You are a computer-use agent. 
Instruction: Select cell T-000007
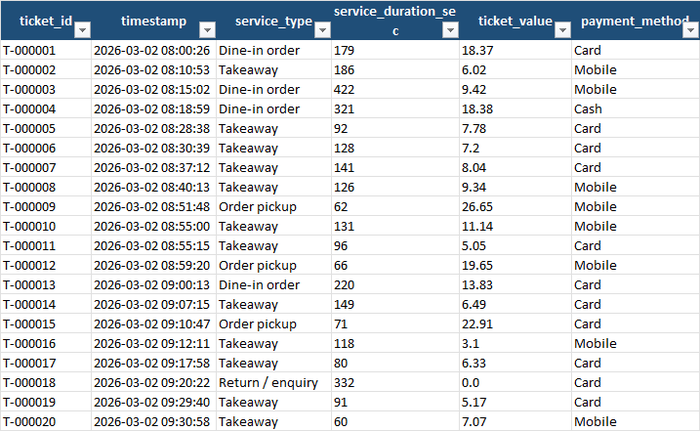click(46, 168)
